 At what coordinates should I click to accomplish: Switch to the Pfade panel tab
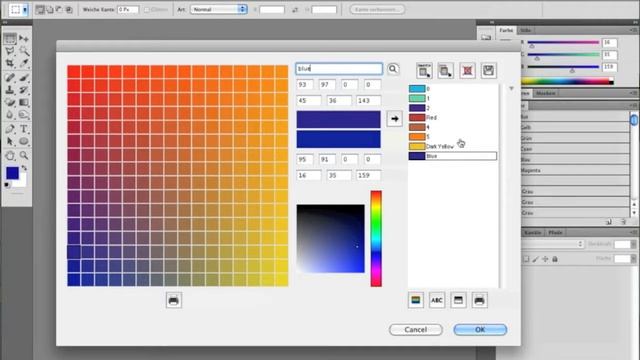(555, 232)
